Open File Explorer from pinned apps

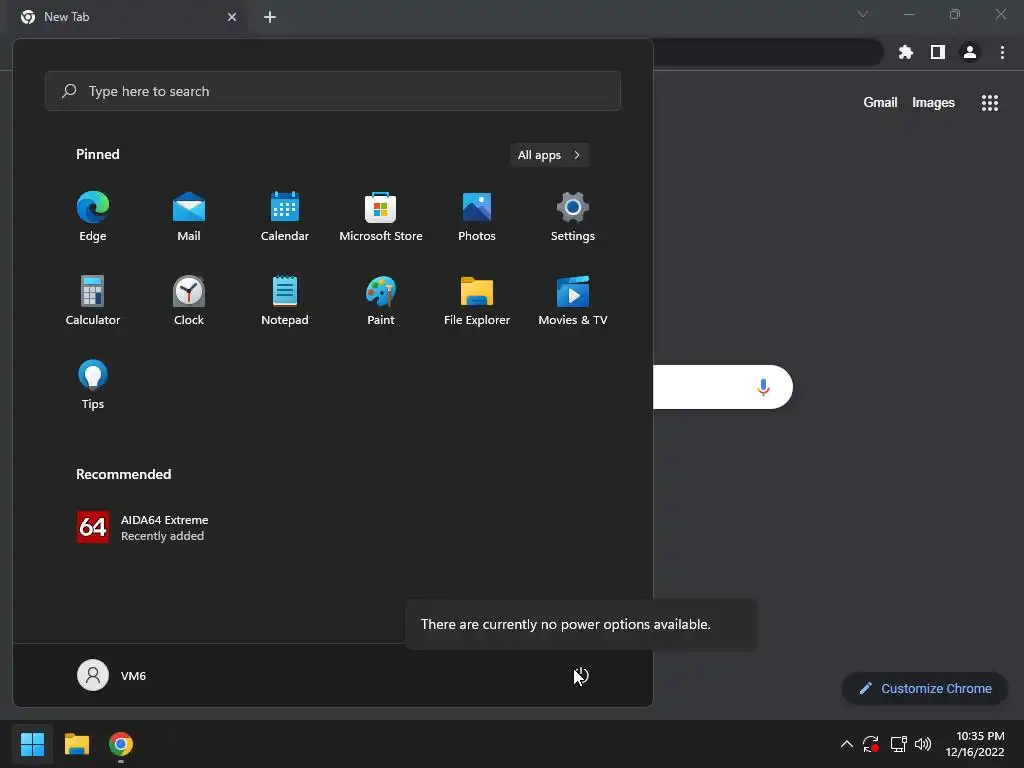[477, 300]
